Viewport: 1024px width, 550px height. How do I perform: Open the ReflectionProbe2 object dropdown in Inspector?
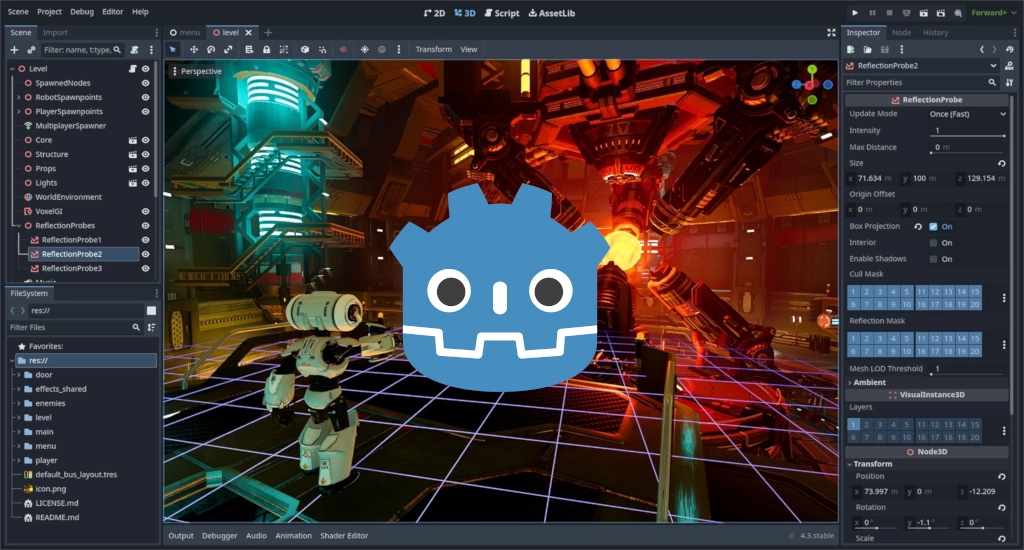click(922, 66)
